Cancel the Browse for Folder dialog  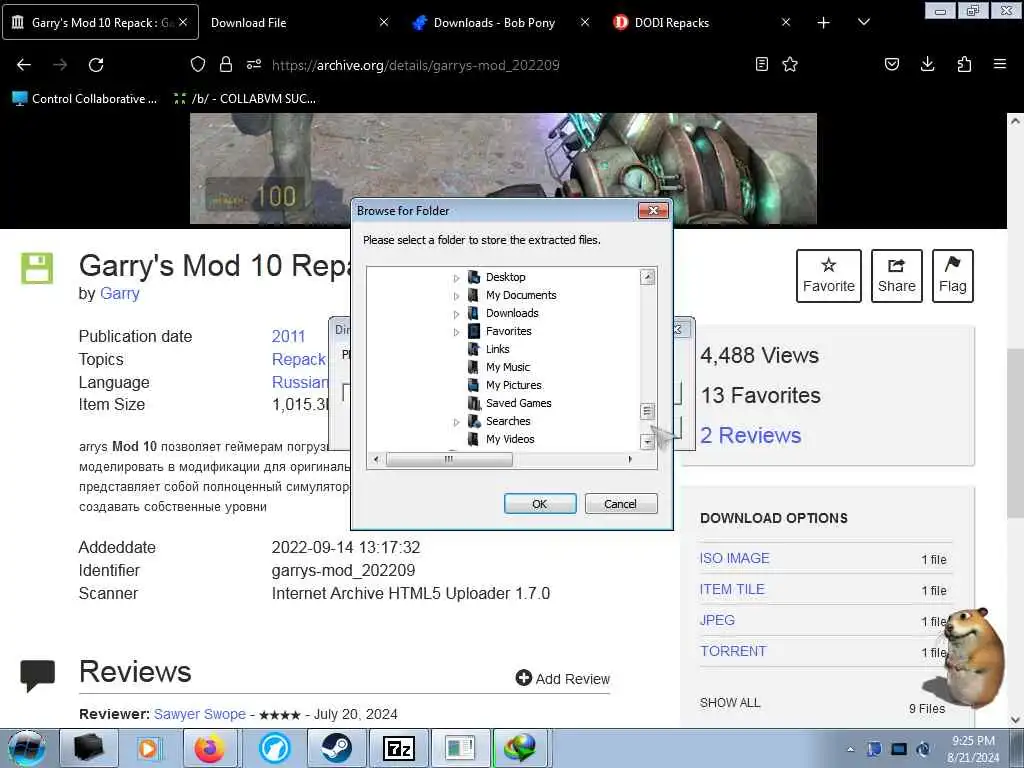tap(620, 504)
